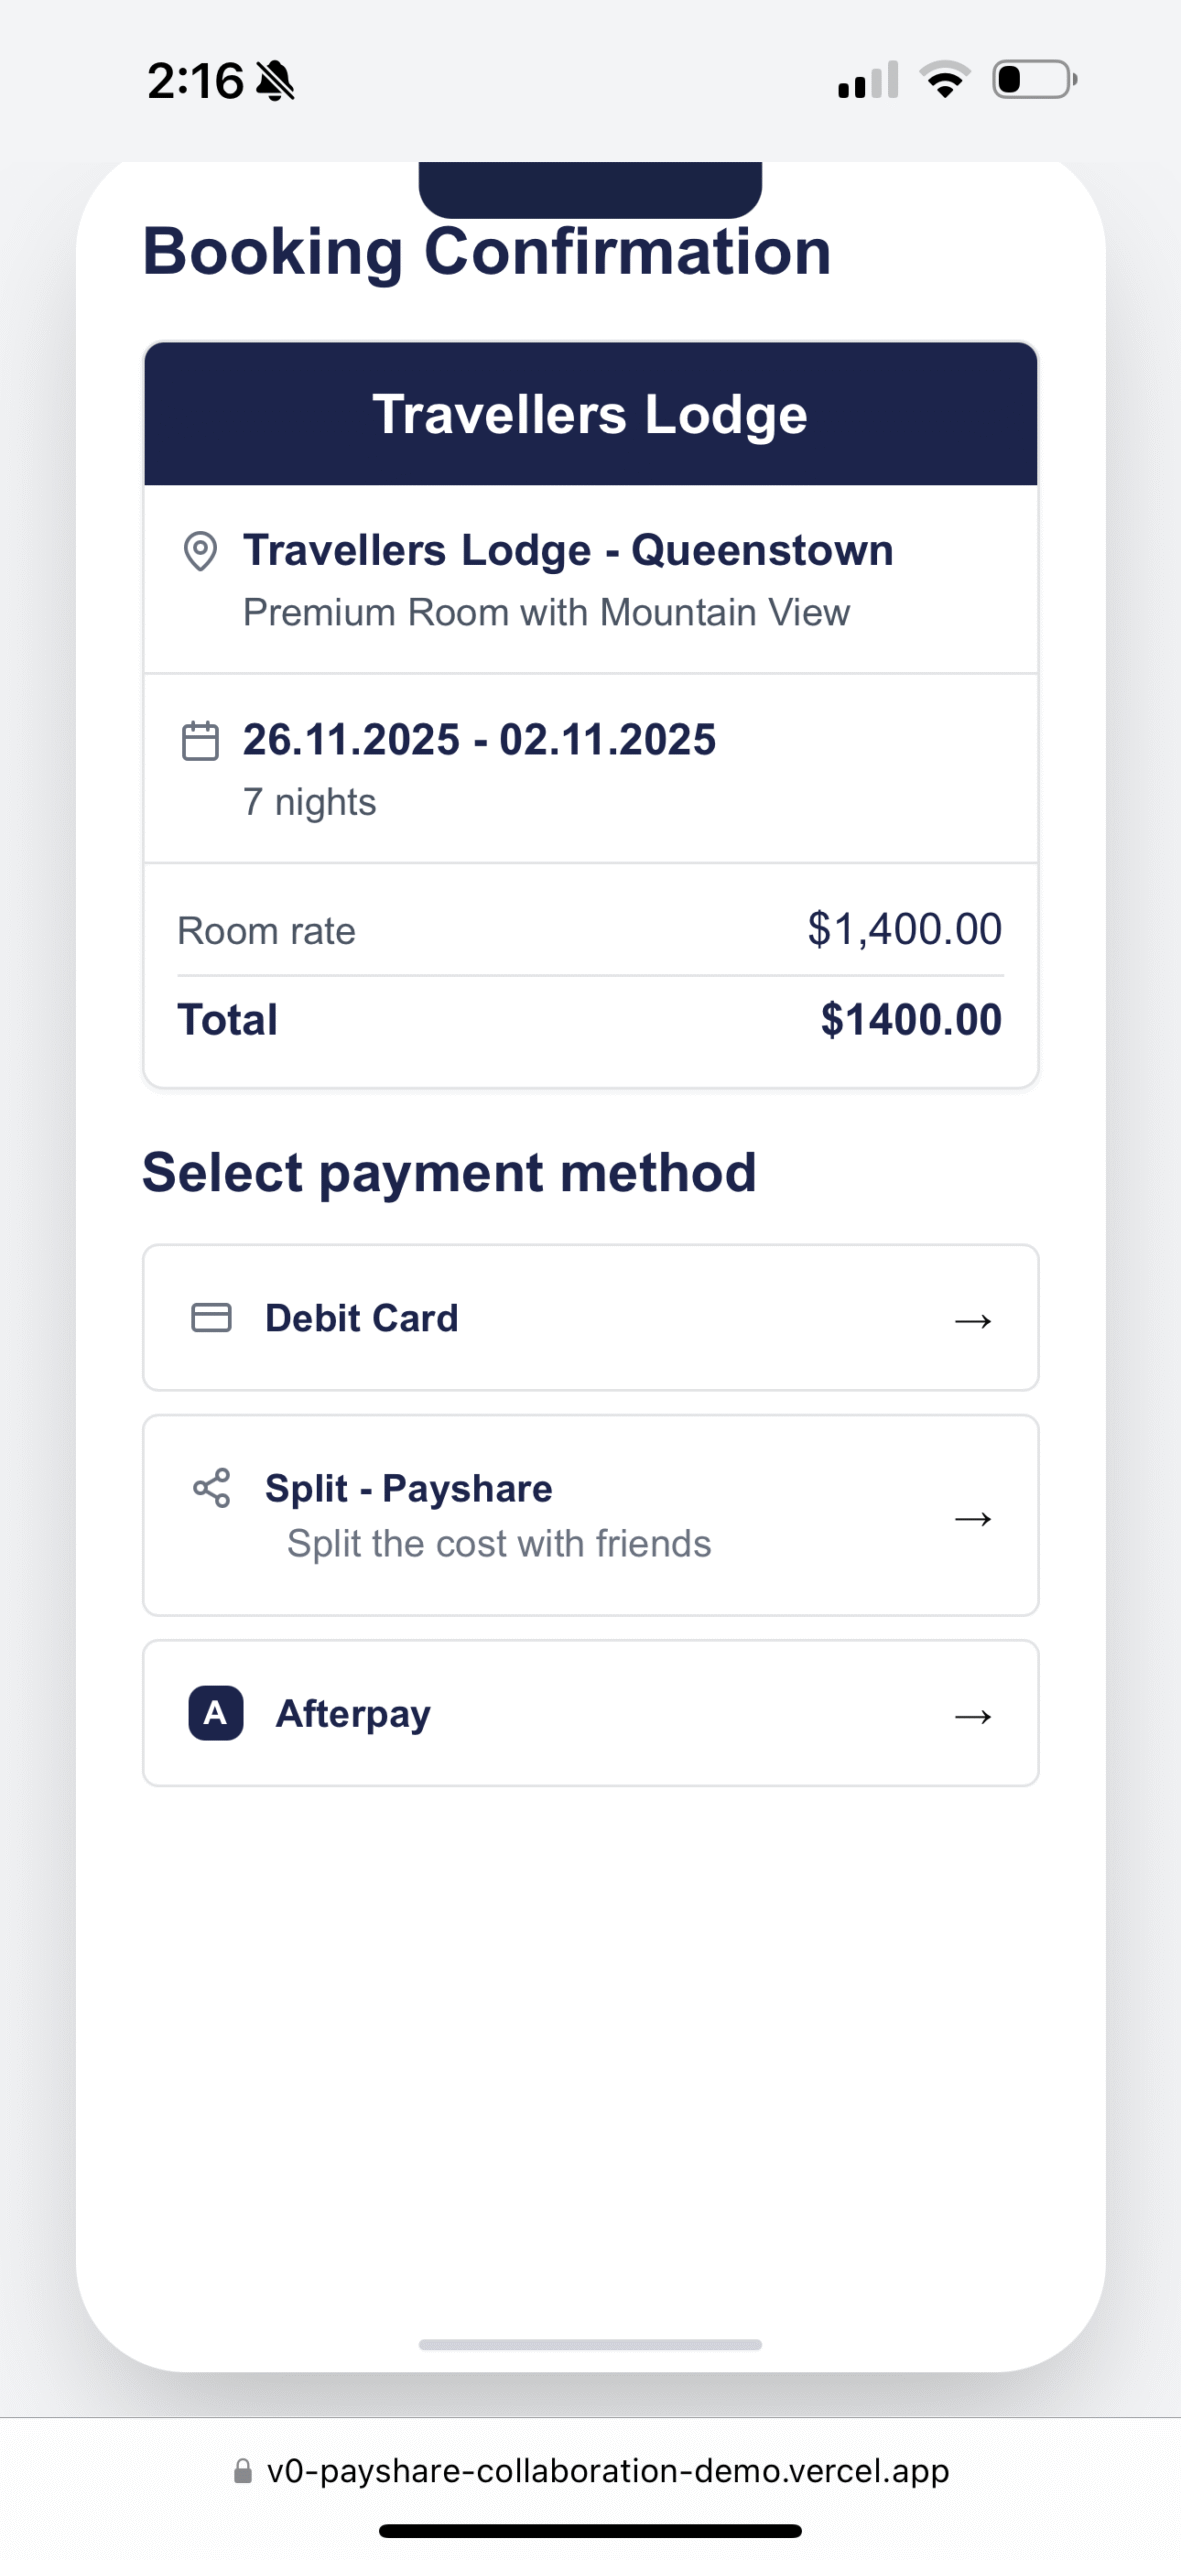Image resolution: width=1181 pixels, height=2560 pixels.
Task: Tap the silent mode bell icon
Action: [x=275, y=80]
